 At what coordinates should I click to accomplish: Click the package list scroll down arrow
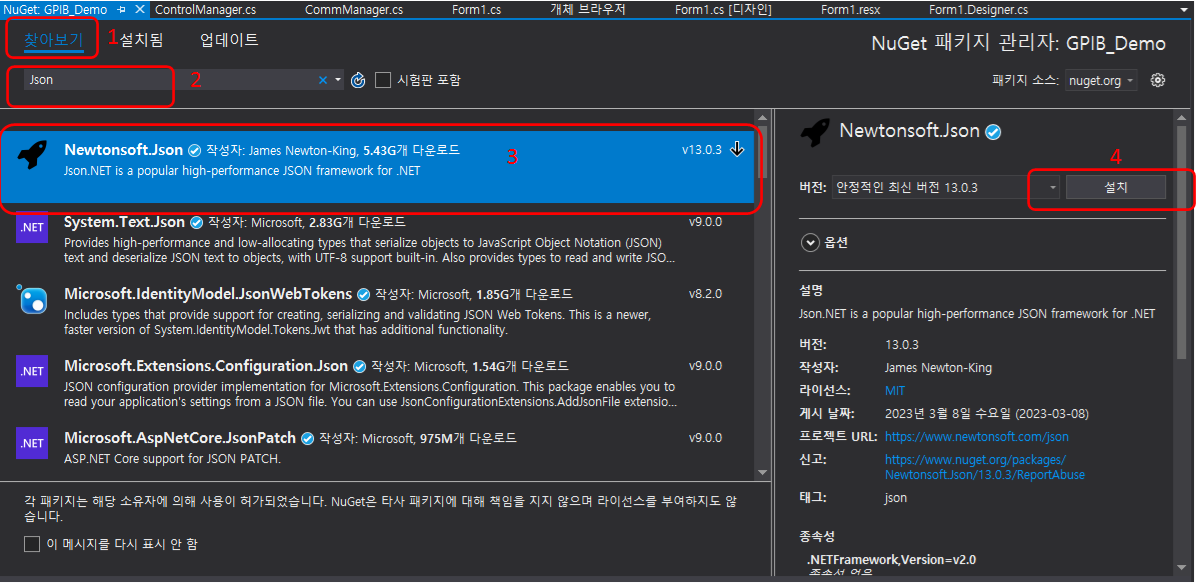point(762,473)
